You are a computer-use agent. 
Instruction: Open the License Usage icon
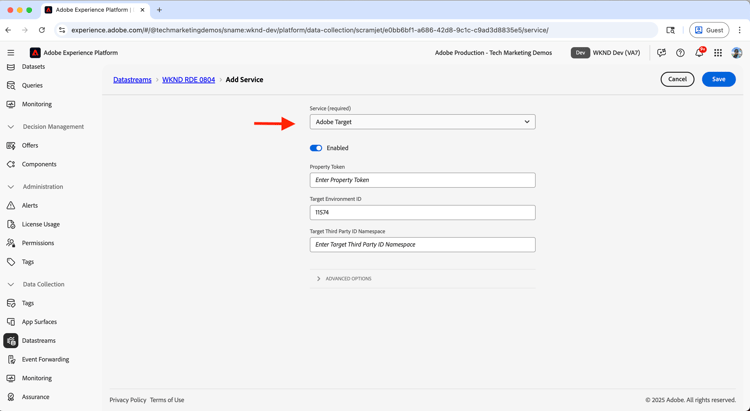click(x=11, y=224)
